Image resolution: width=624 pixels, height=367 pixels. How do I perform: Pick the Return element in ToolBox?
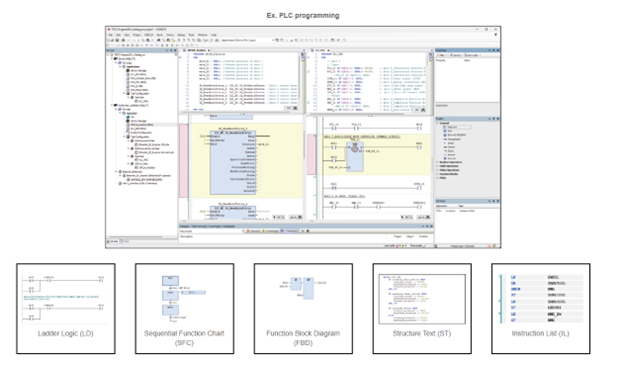coord(449,147)
